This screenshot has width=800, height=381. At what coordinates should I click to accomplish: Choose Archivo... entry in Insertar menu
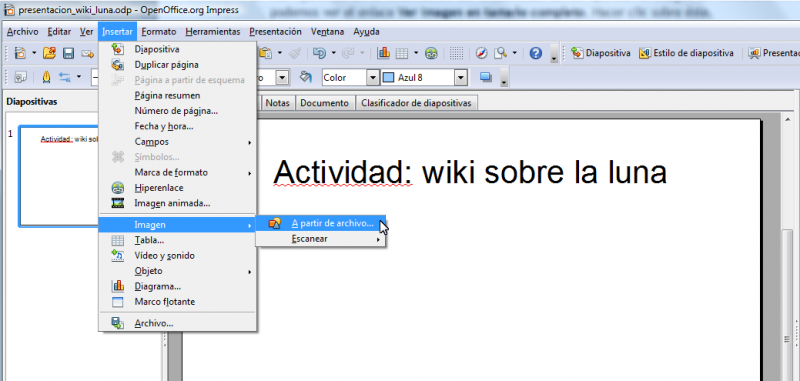(x=178, y=323)
